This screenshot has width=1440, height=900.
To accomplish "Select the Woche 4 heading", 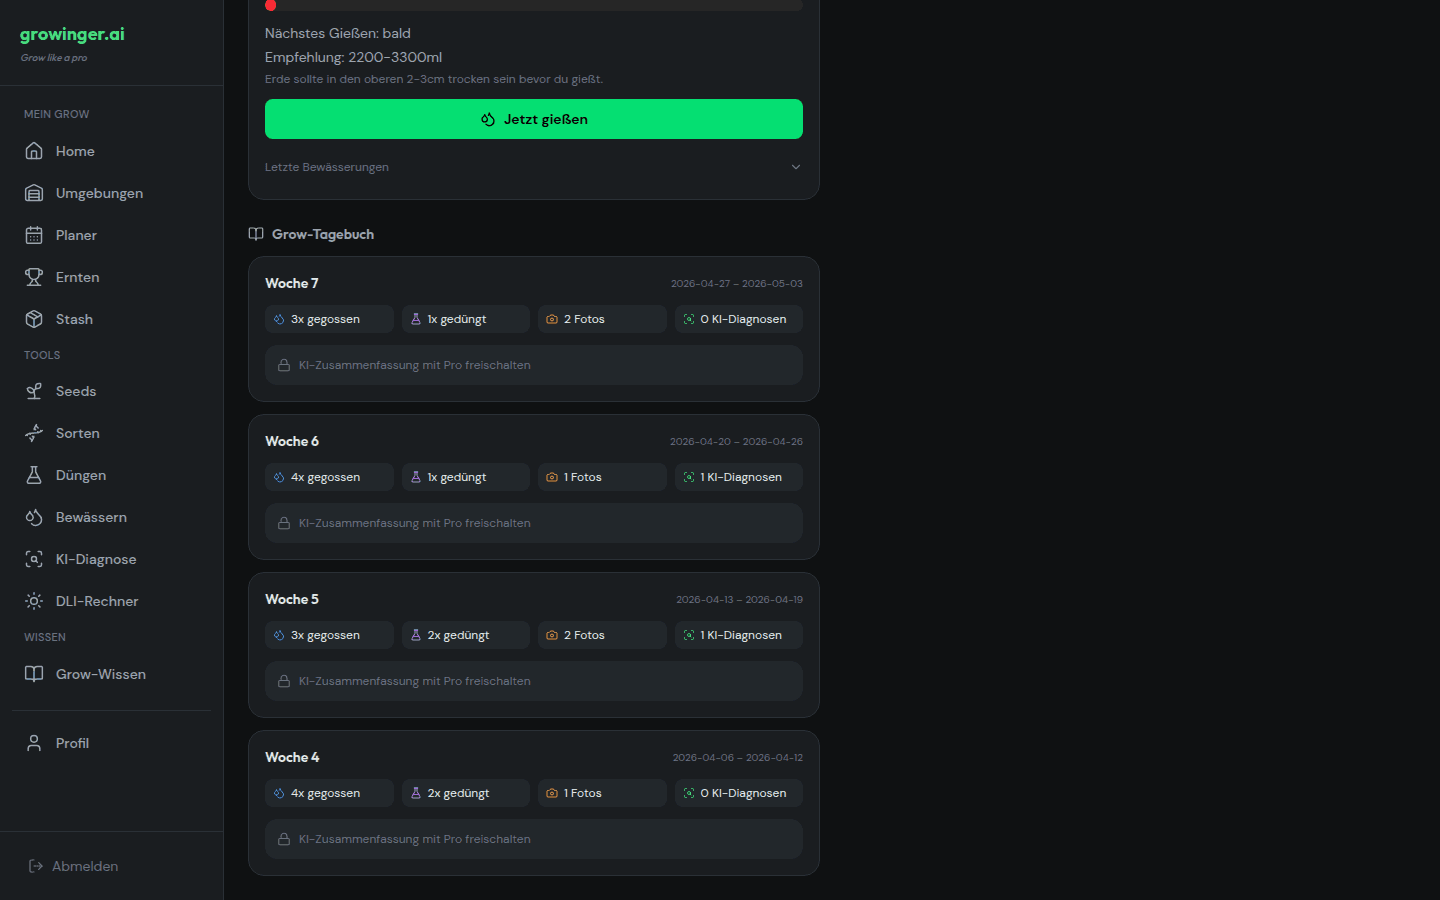I will click(292, 757).
